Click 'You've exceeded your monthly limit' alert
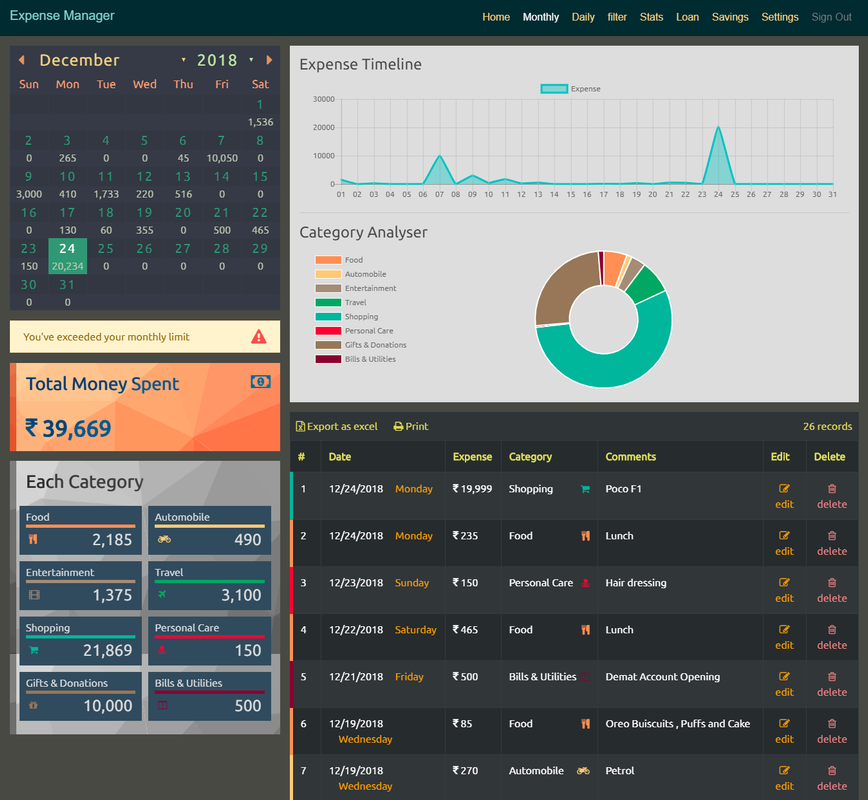 tap(145, 337)
